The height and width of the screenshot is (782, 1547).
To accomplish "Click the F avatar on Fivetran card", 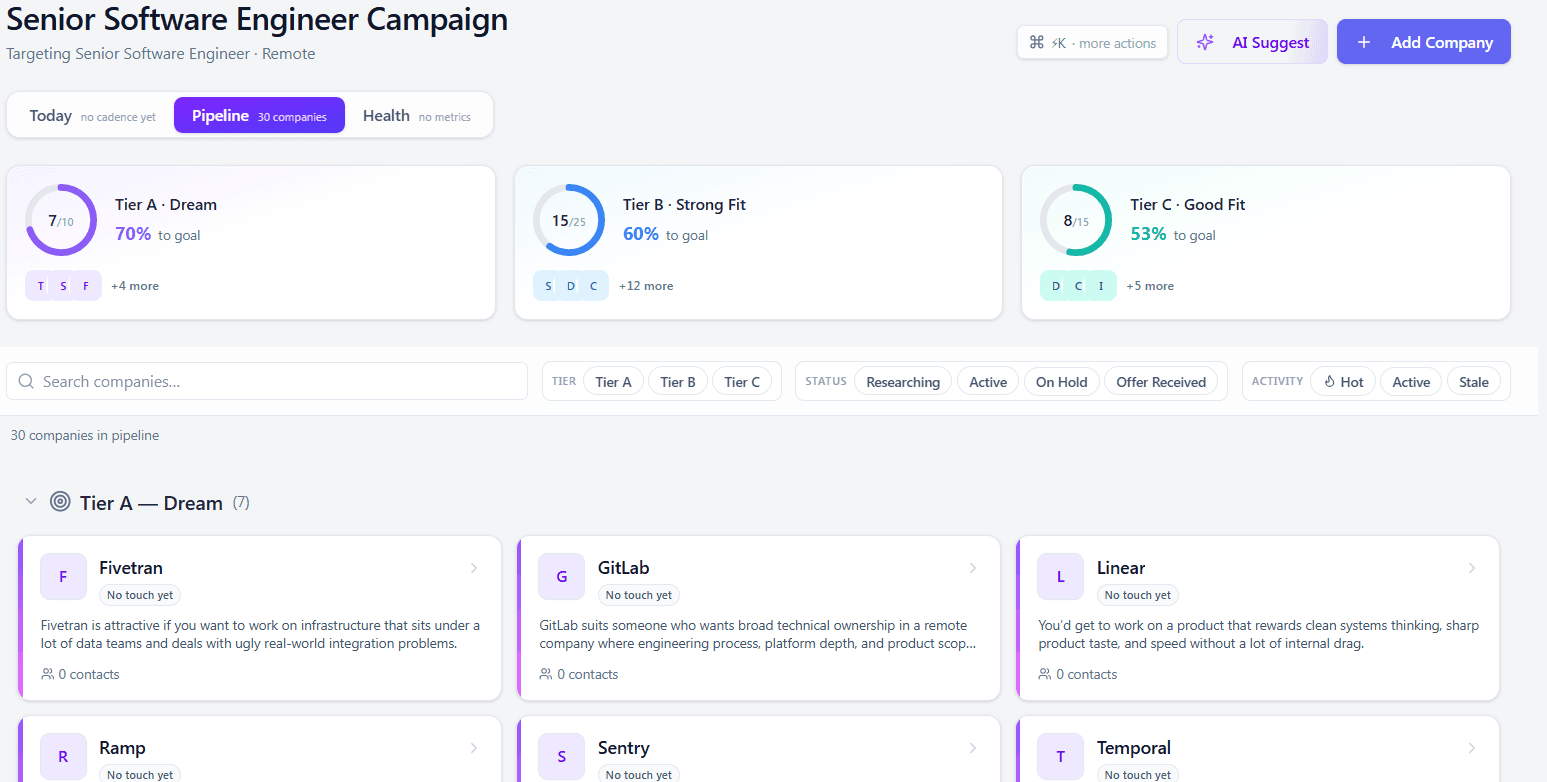I will point(63,576).
